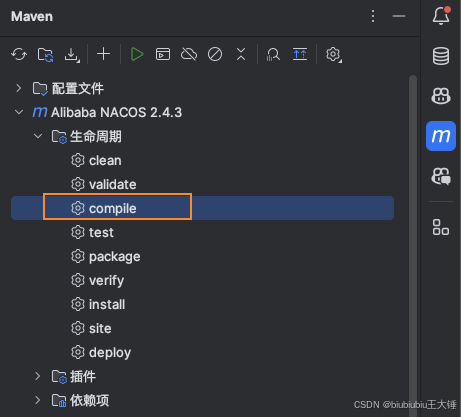
Task: Open Maven panel options menu
Action: point(373,16)
